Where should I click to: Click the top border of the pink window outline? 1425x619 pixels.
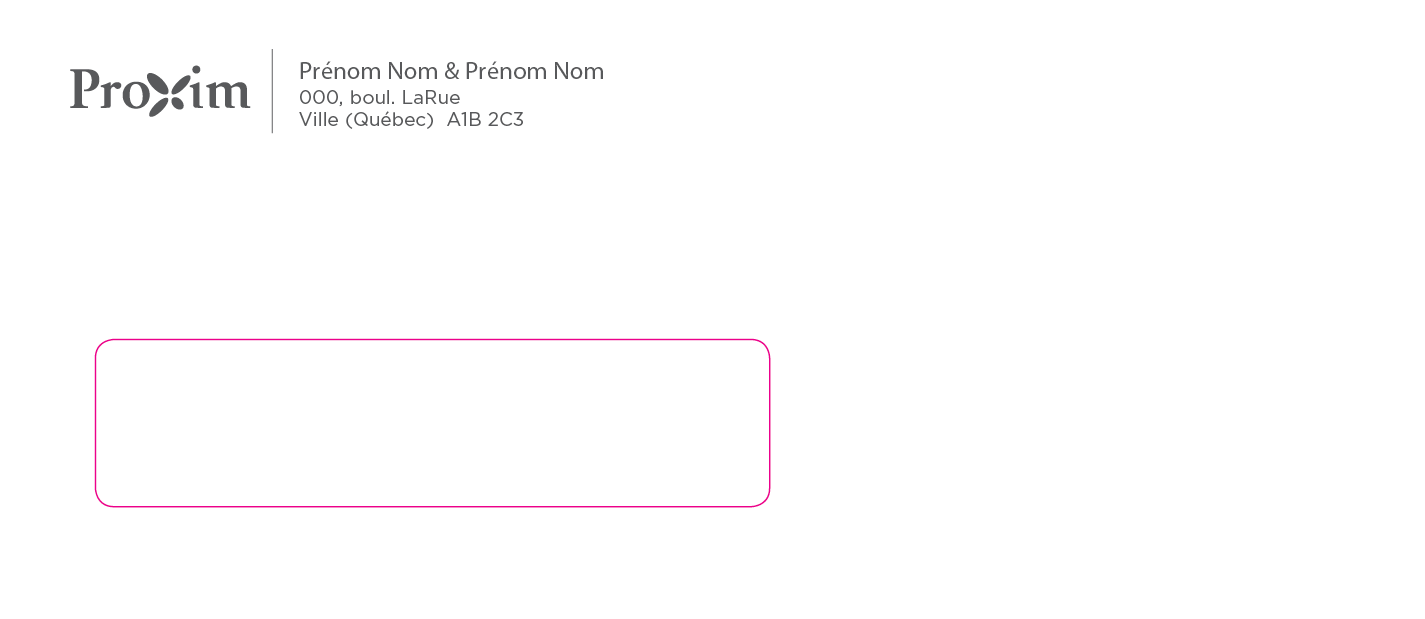(x=432, y=340)
